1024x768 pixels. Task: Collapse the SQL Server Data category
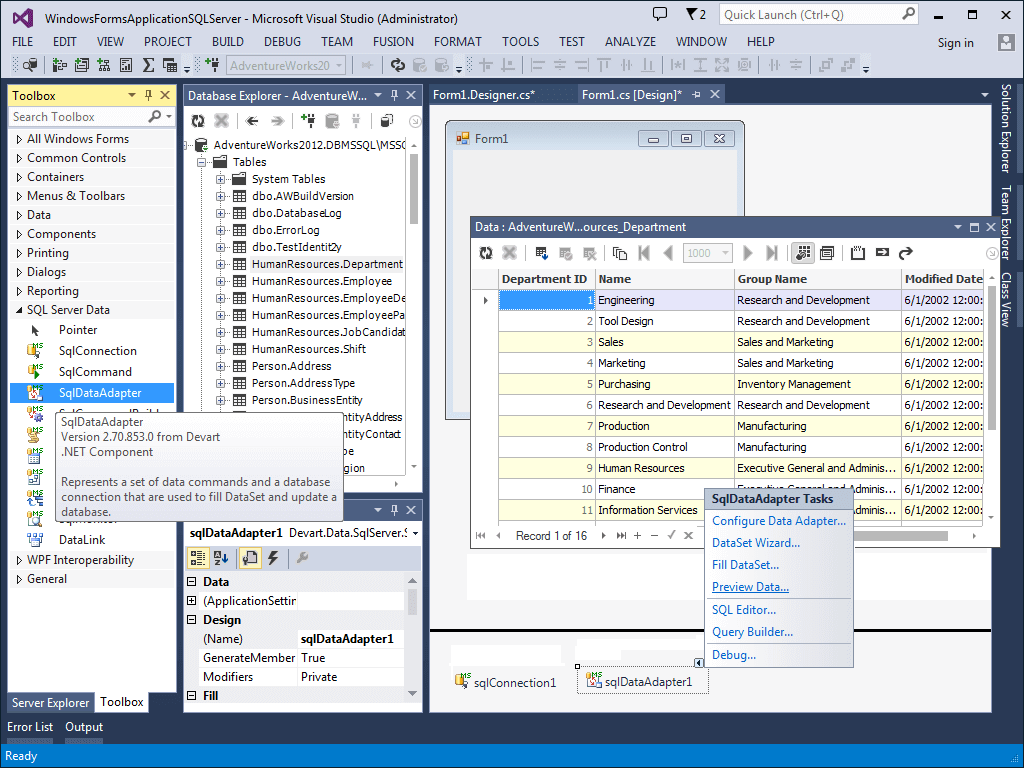19,310
